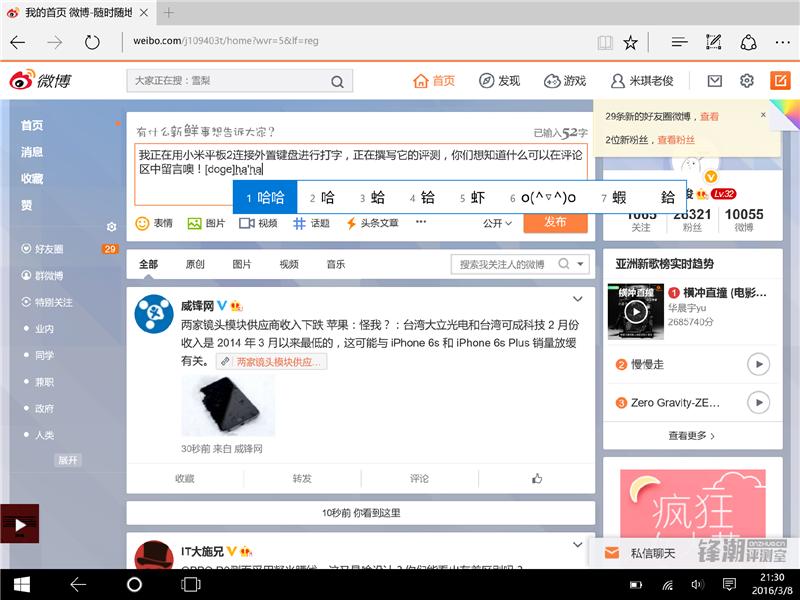Image resolution: width=800 pixels, height=600 pixels.
Task: Select IME candidate word 蛤
Action: (x=376, y=198)
